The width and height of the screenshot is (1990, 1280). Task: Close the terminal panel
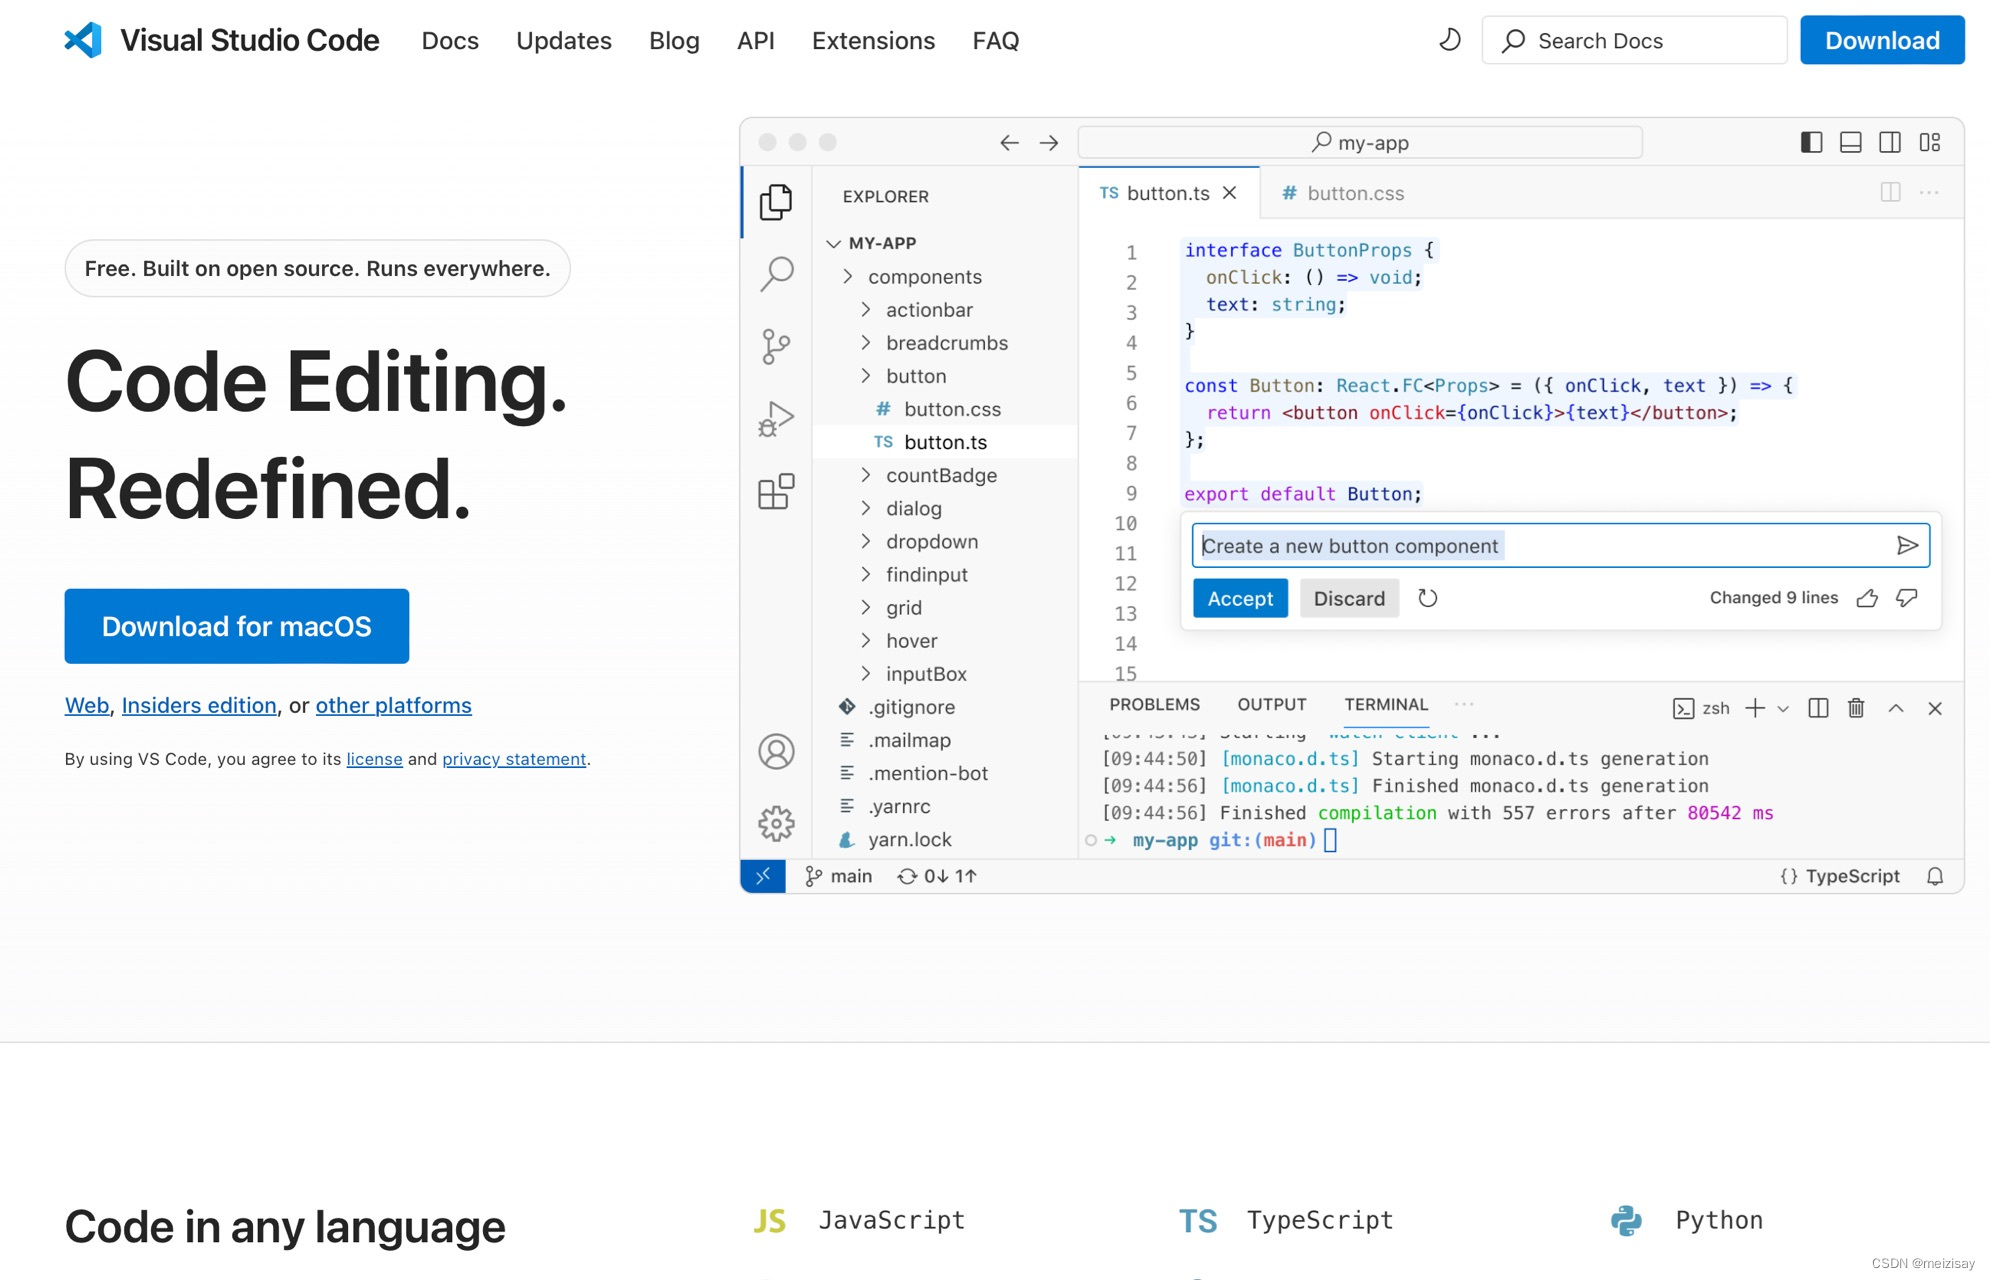(1935, 708)
